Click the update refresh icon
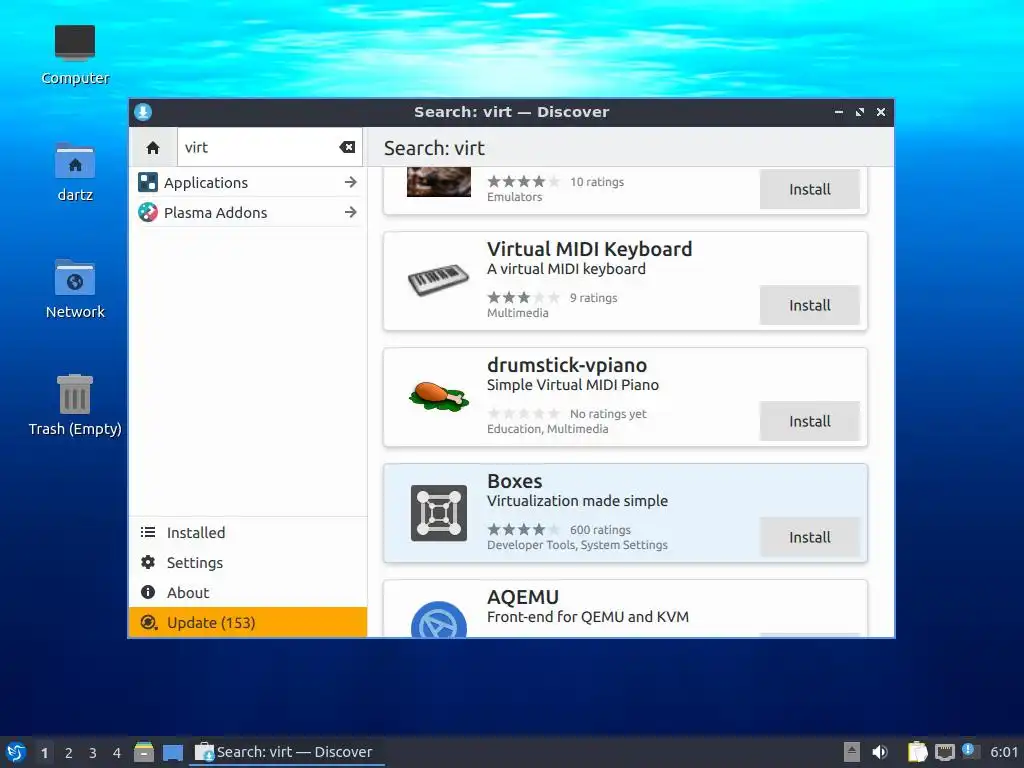 (149, 622)
